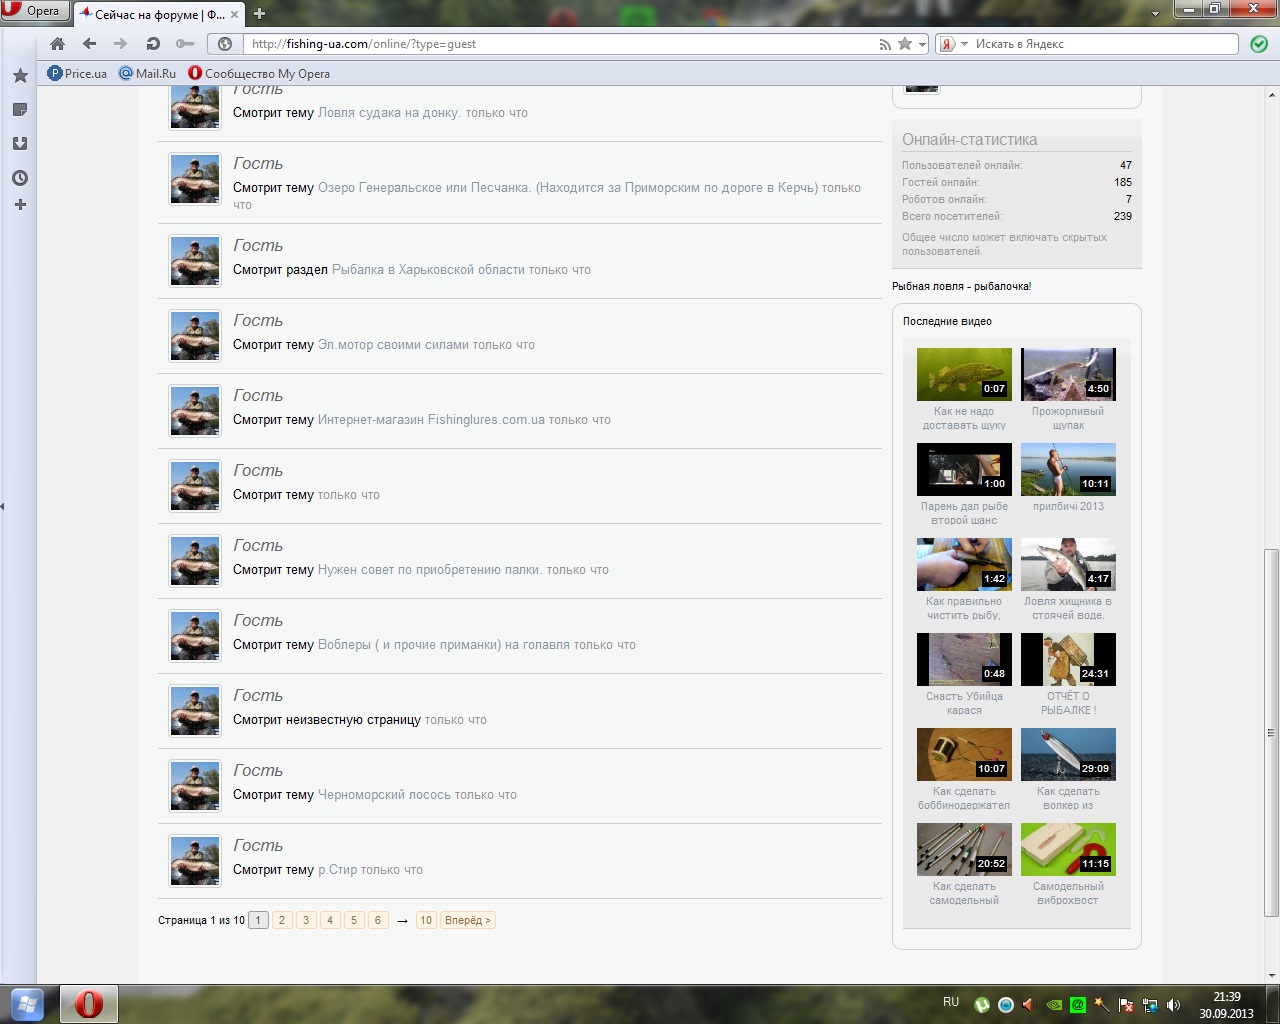Expand the Yandex search engine dropdown
This screenshot has height=1024, width=1280.
point(964,44)
